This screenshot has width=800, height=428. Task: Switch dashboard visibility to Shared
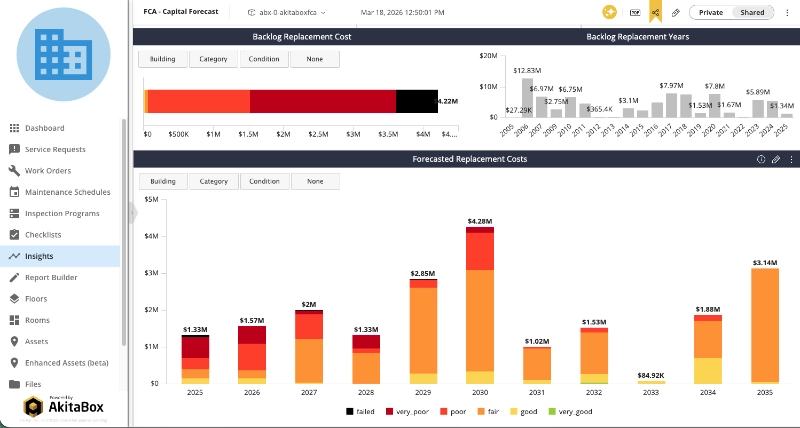pyautogui.click(x=752, y=12)
